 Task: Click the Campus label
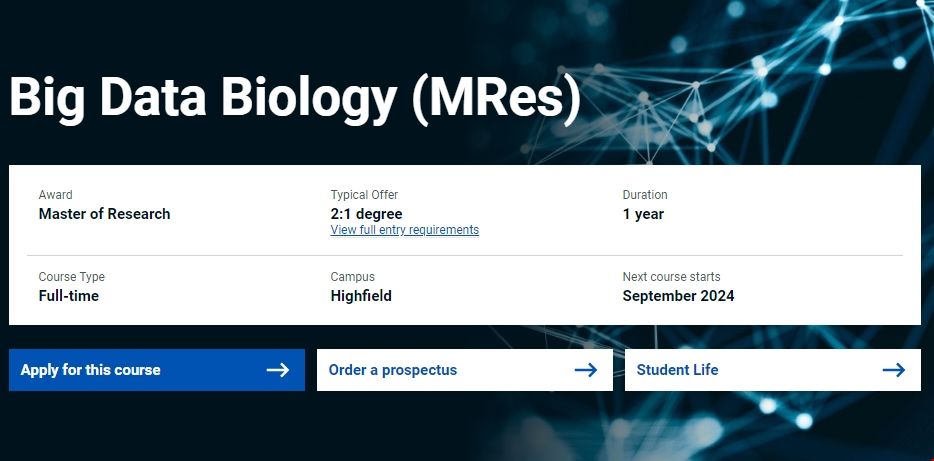(x=353, y=277)
